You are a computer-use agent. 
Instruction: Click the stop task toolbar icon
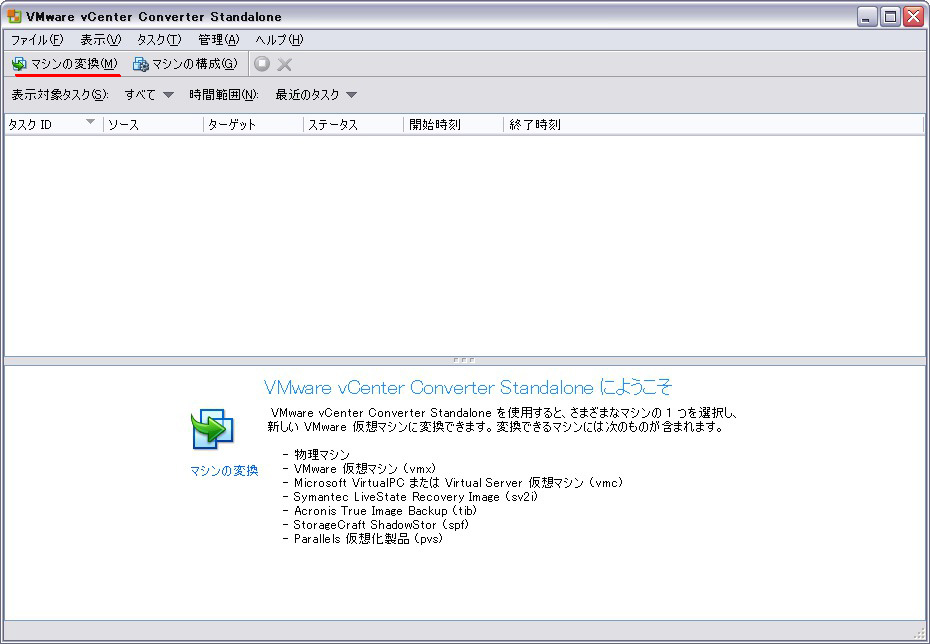click(262, 64)
